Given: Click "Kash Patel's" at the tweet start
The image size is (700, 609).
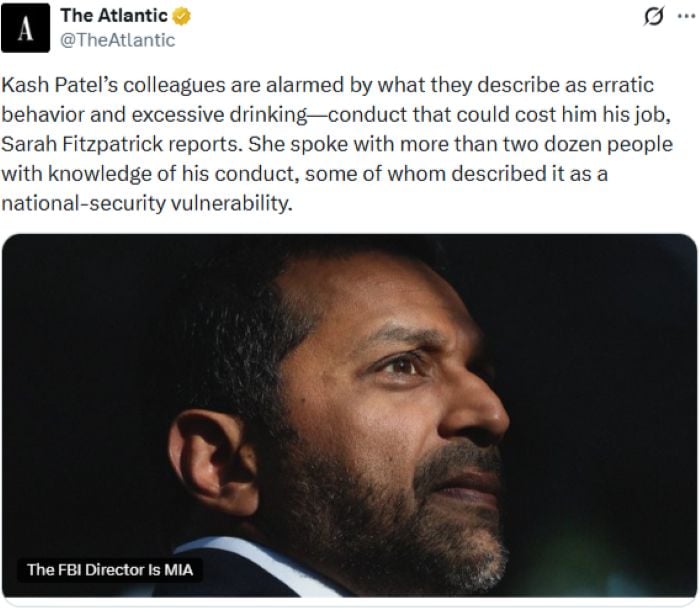Looking at the screenshot, I should coord(51,85).
